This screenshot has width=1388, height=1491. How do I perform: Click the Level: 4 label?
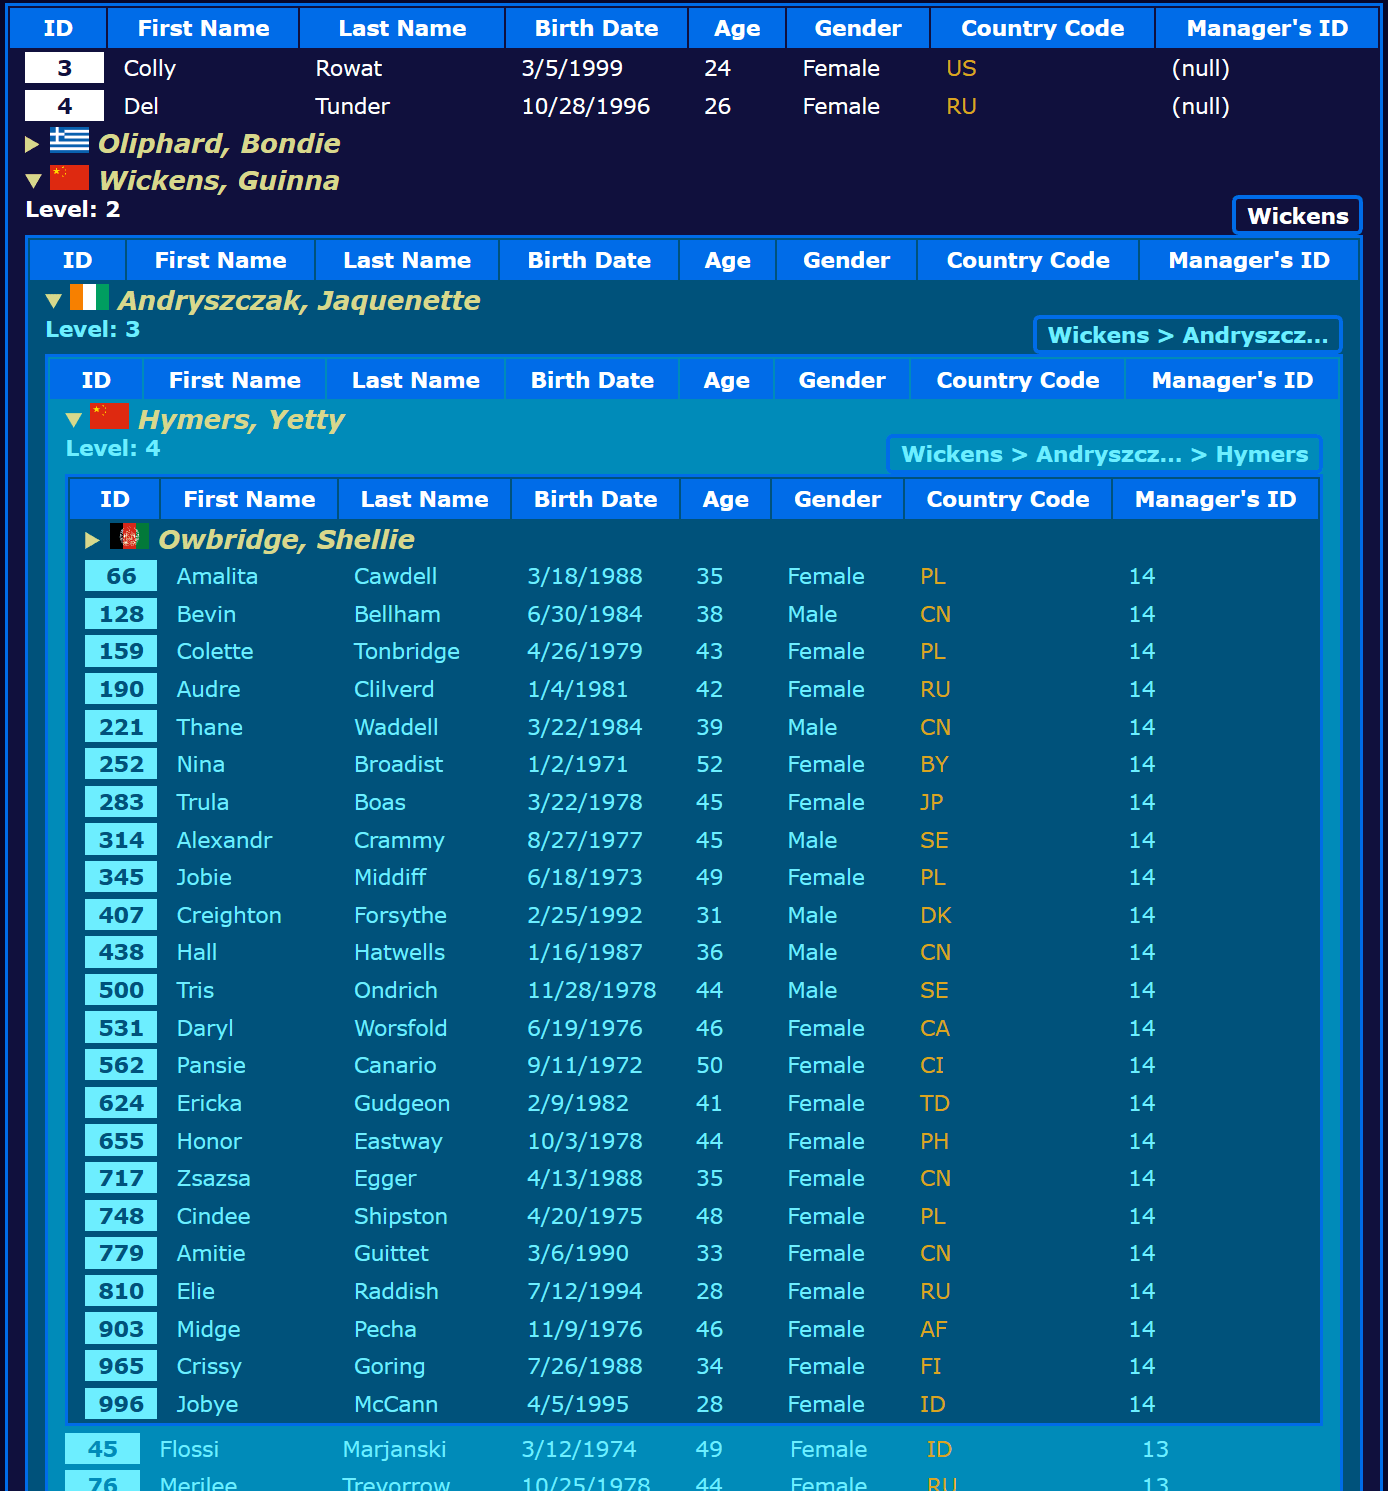[x=112, y=448]
